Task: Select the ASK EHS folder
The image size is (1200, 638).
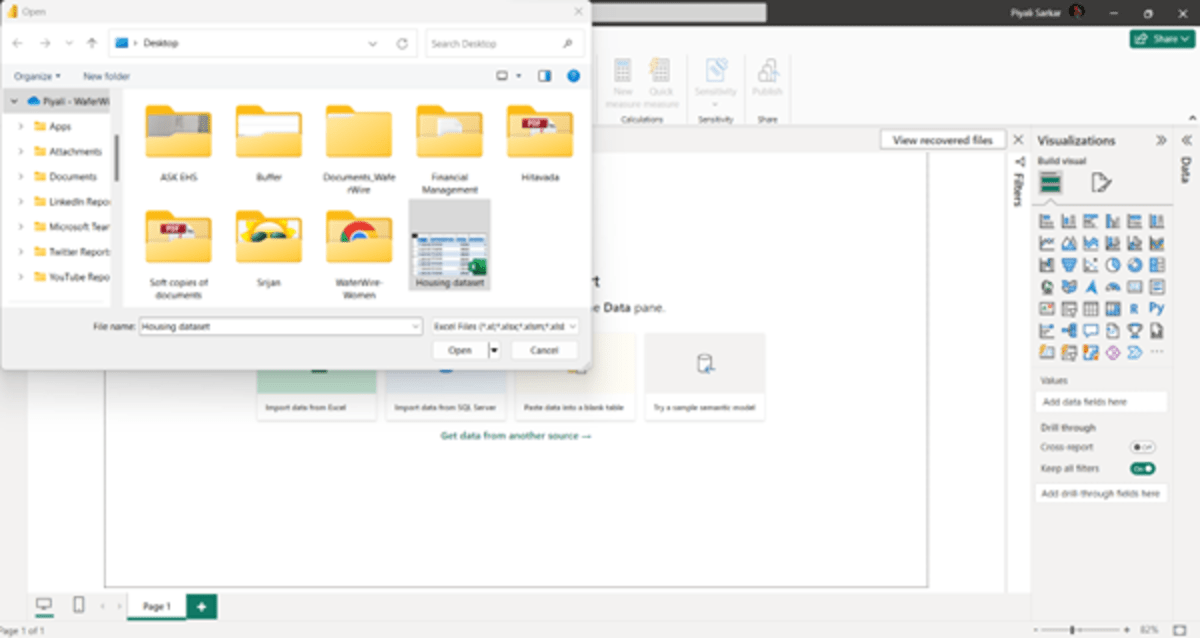Action: pyautogui.click(x=179, y=142)
